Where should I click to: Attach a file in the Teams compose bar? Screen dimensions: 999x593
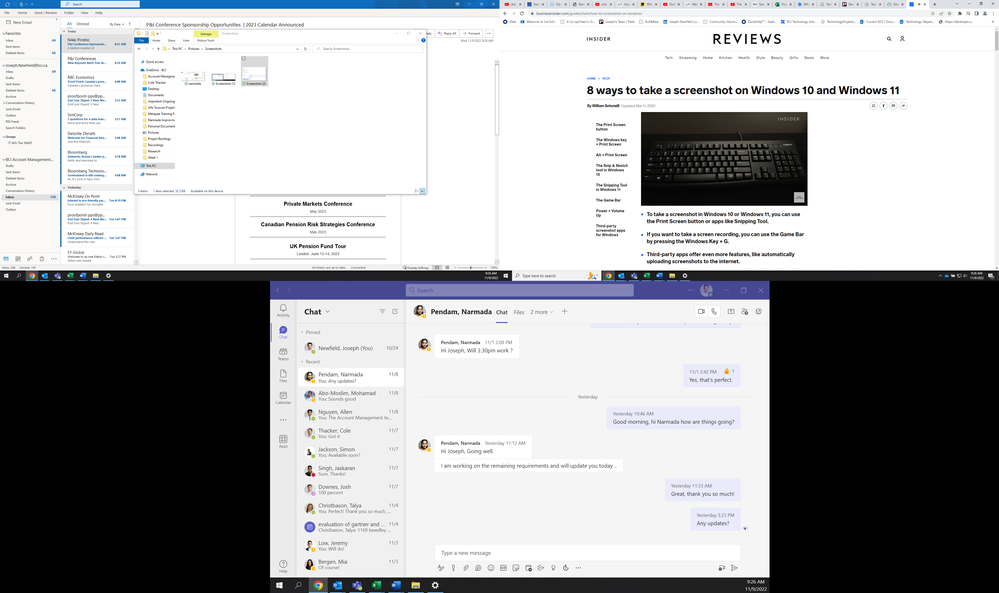(x=468, y=568)
